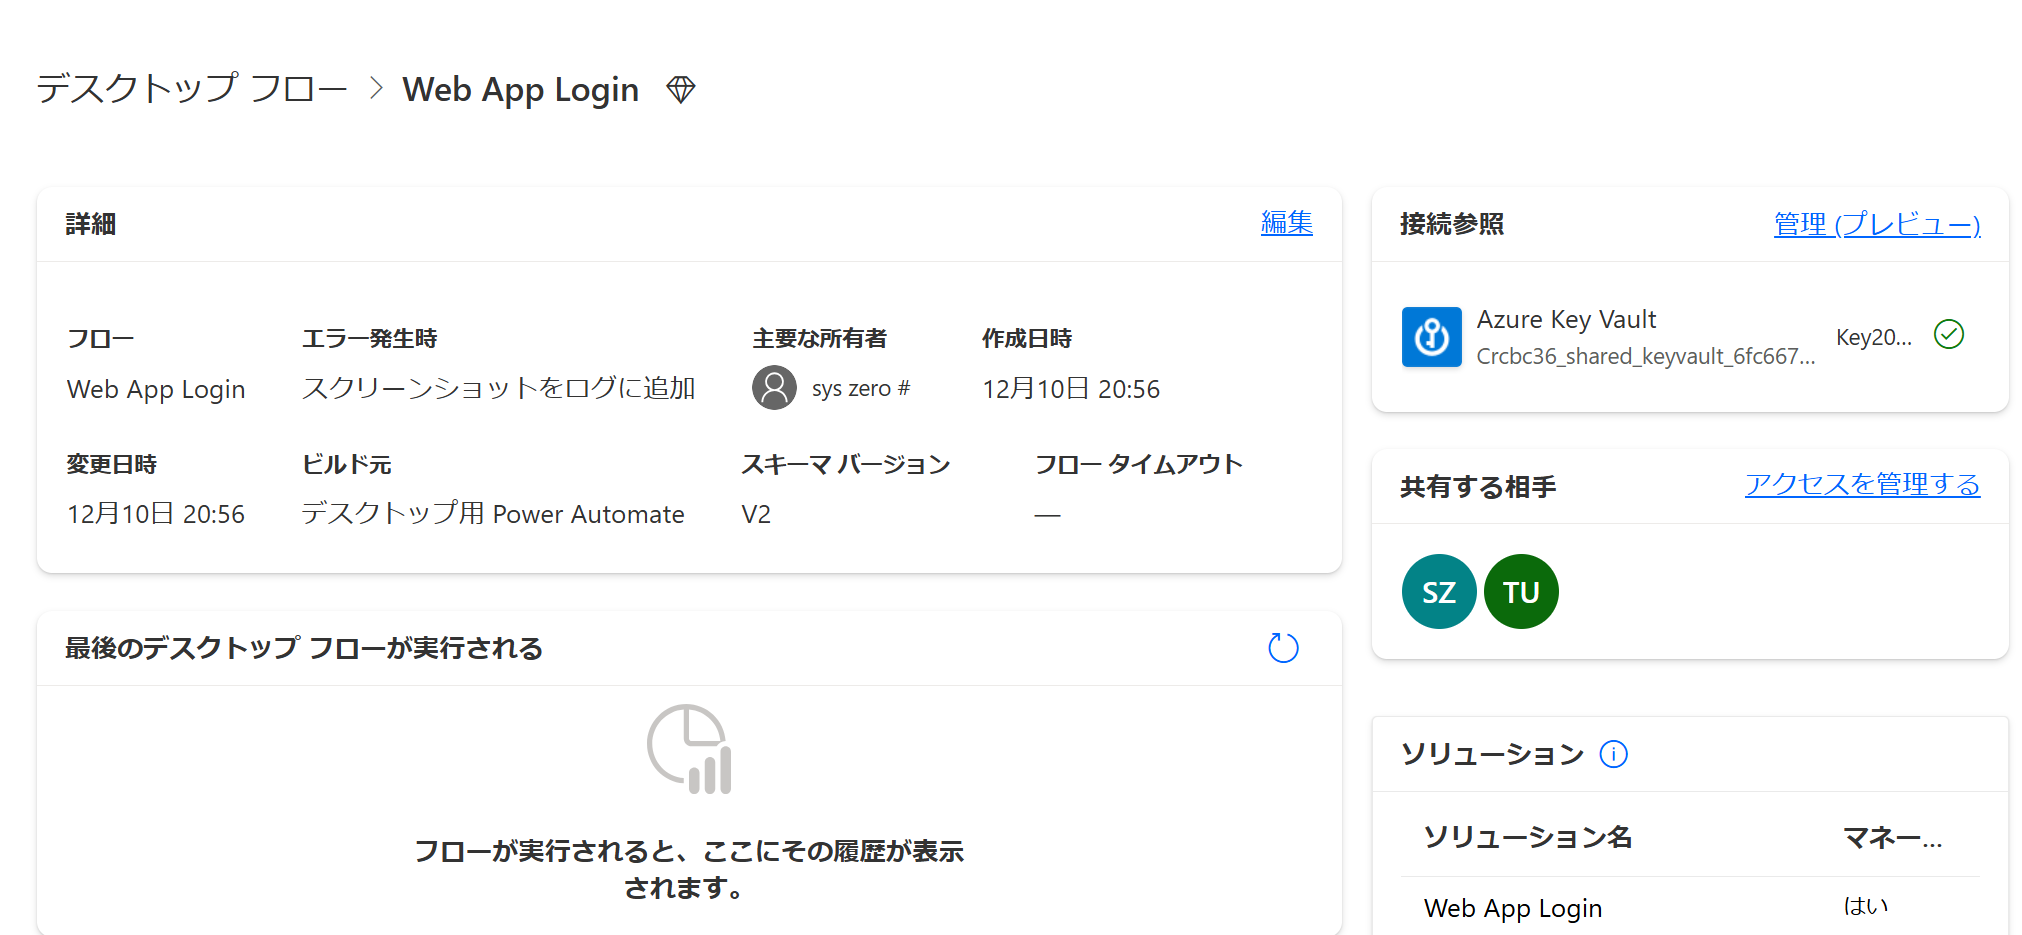Refresh the last desktop flow runs

coord(1283,648)
